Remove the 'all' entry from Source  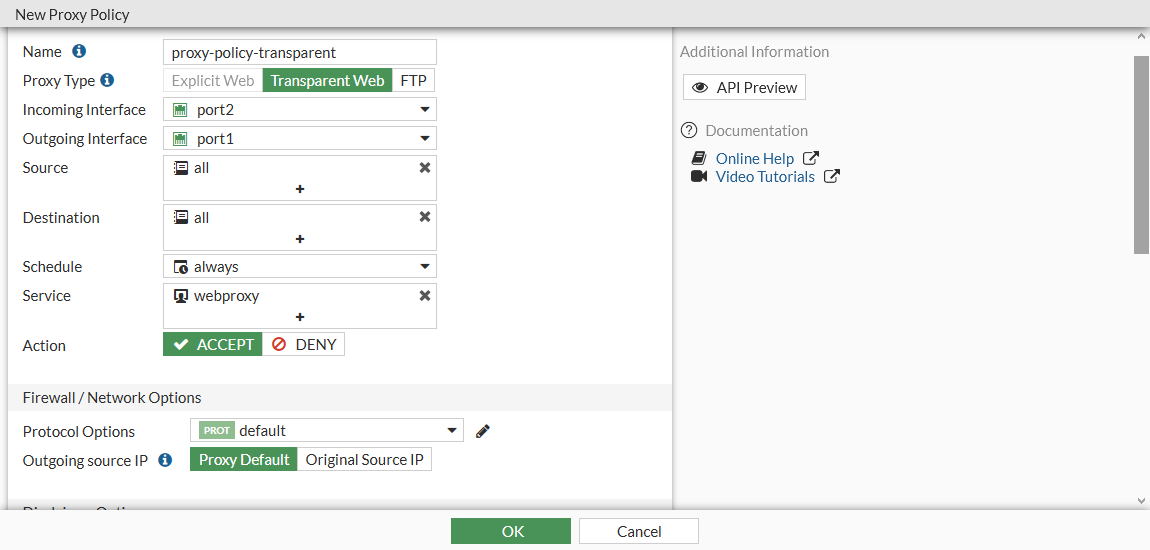click(x=425, y=168)
